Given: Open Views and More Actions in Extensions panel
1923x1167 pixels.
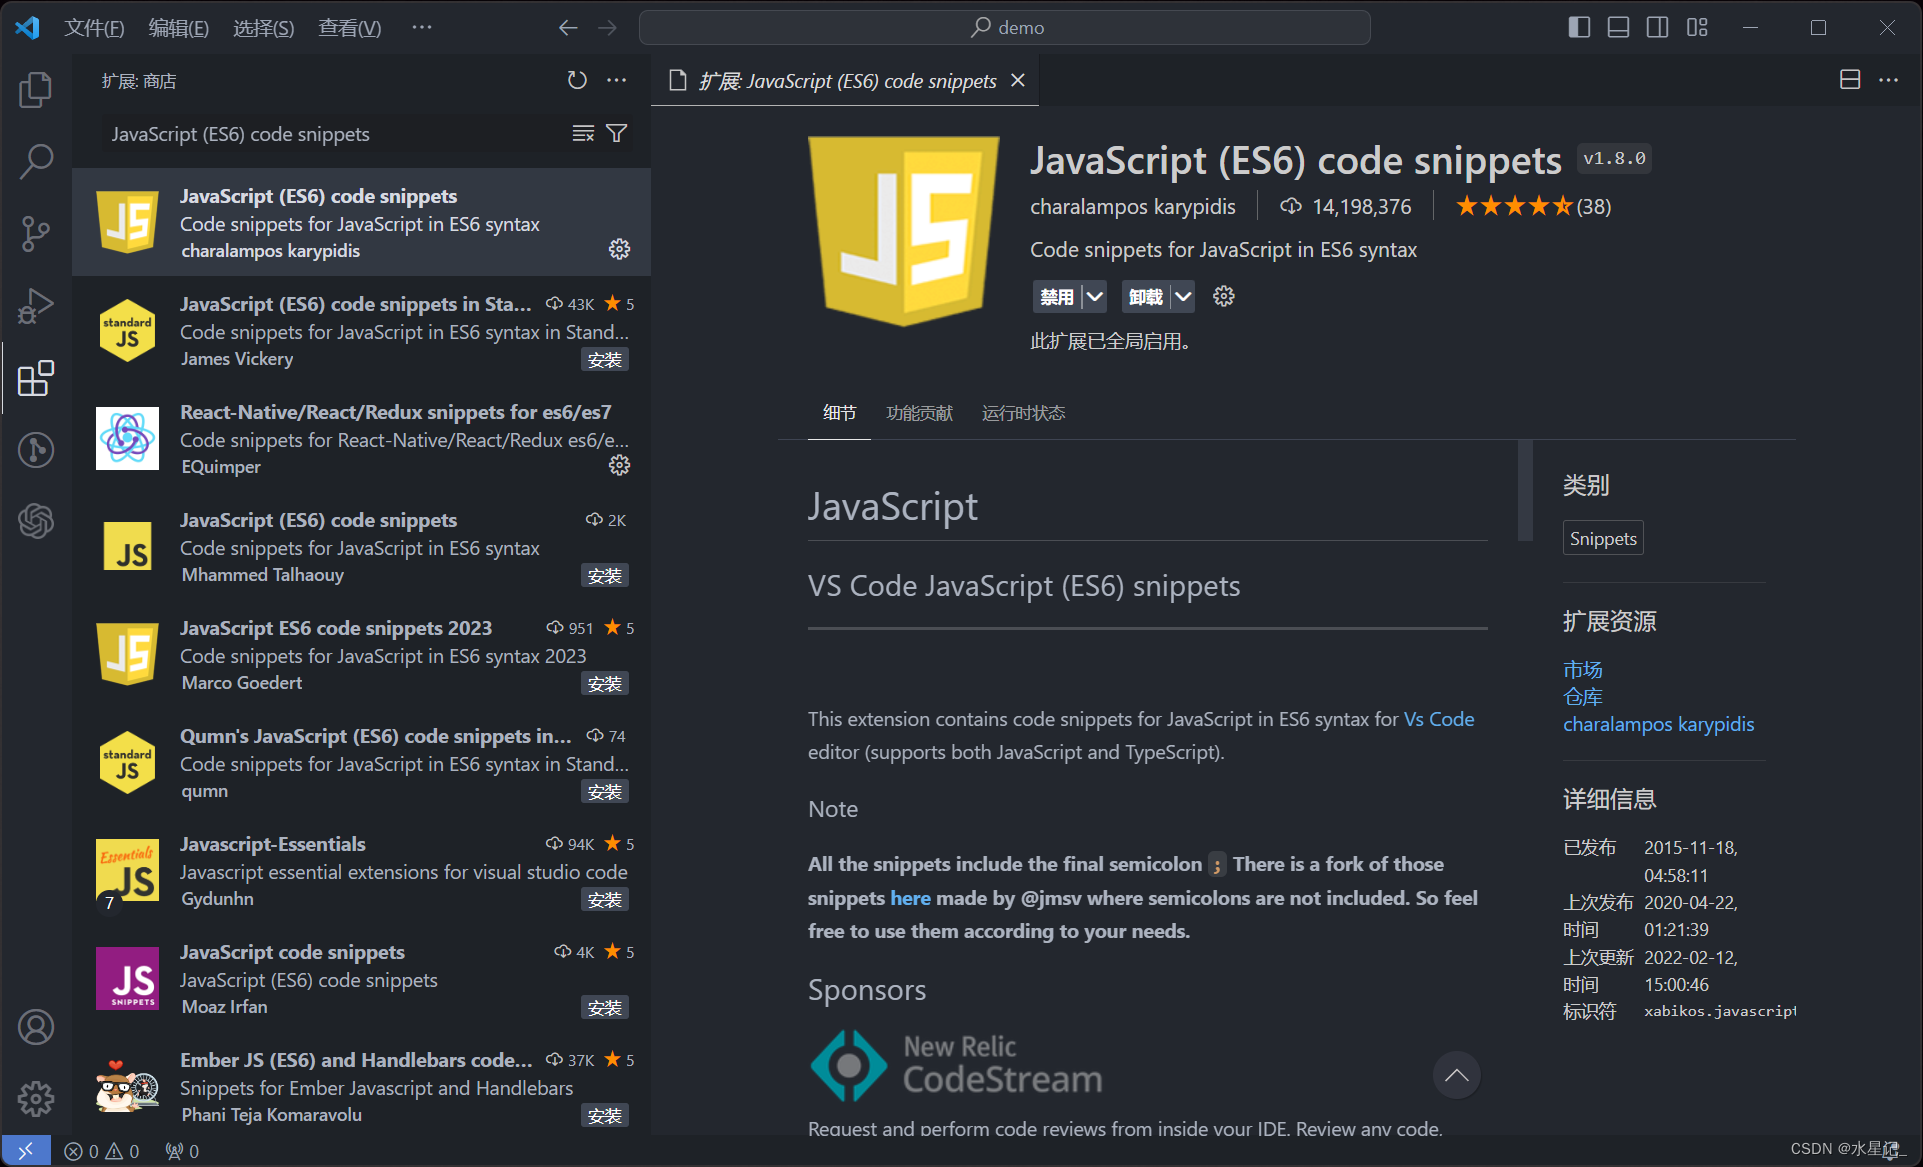Looking at the screenshot, I should tap(617, 80).
